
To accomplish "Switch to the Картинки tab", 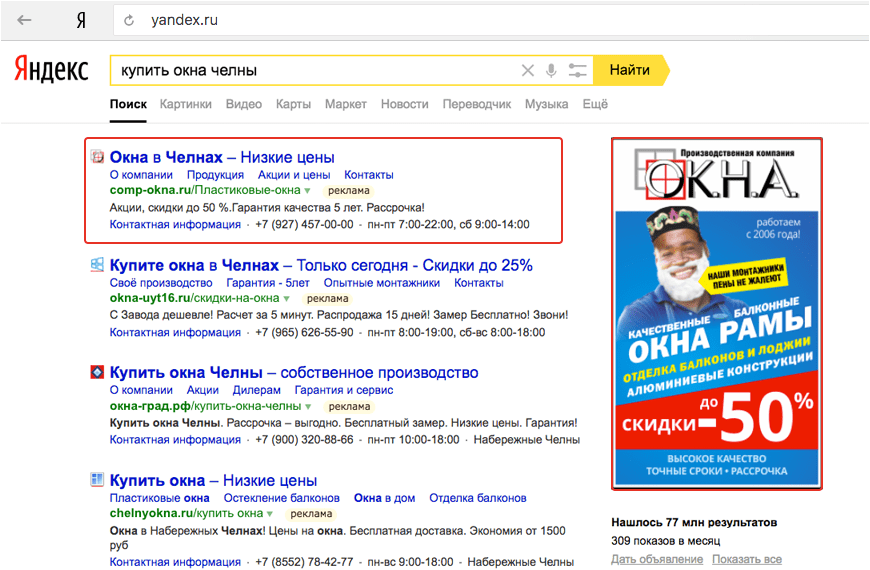I will point(186,104).
